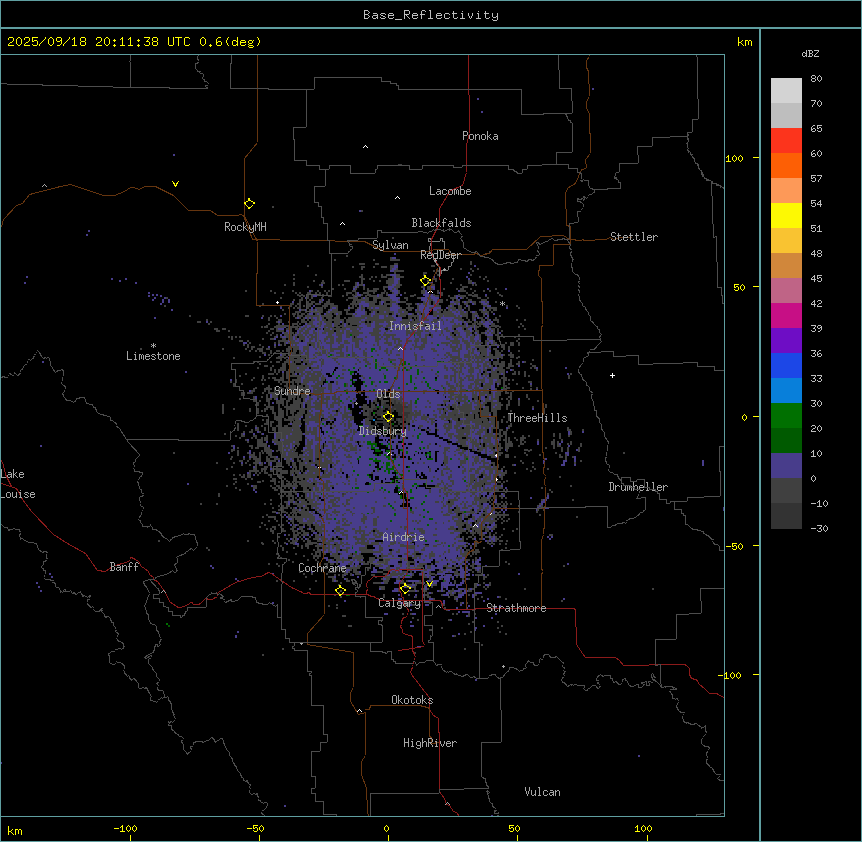The image size is (862, 842).
Task: Click the white plus marker east of ThreeHills
Action: [613, 375]
